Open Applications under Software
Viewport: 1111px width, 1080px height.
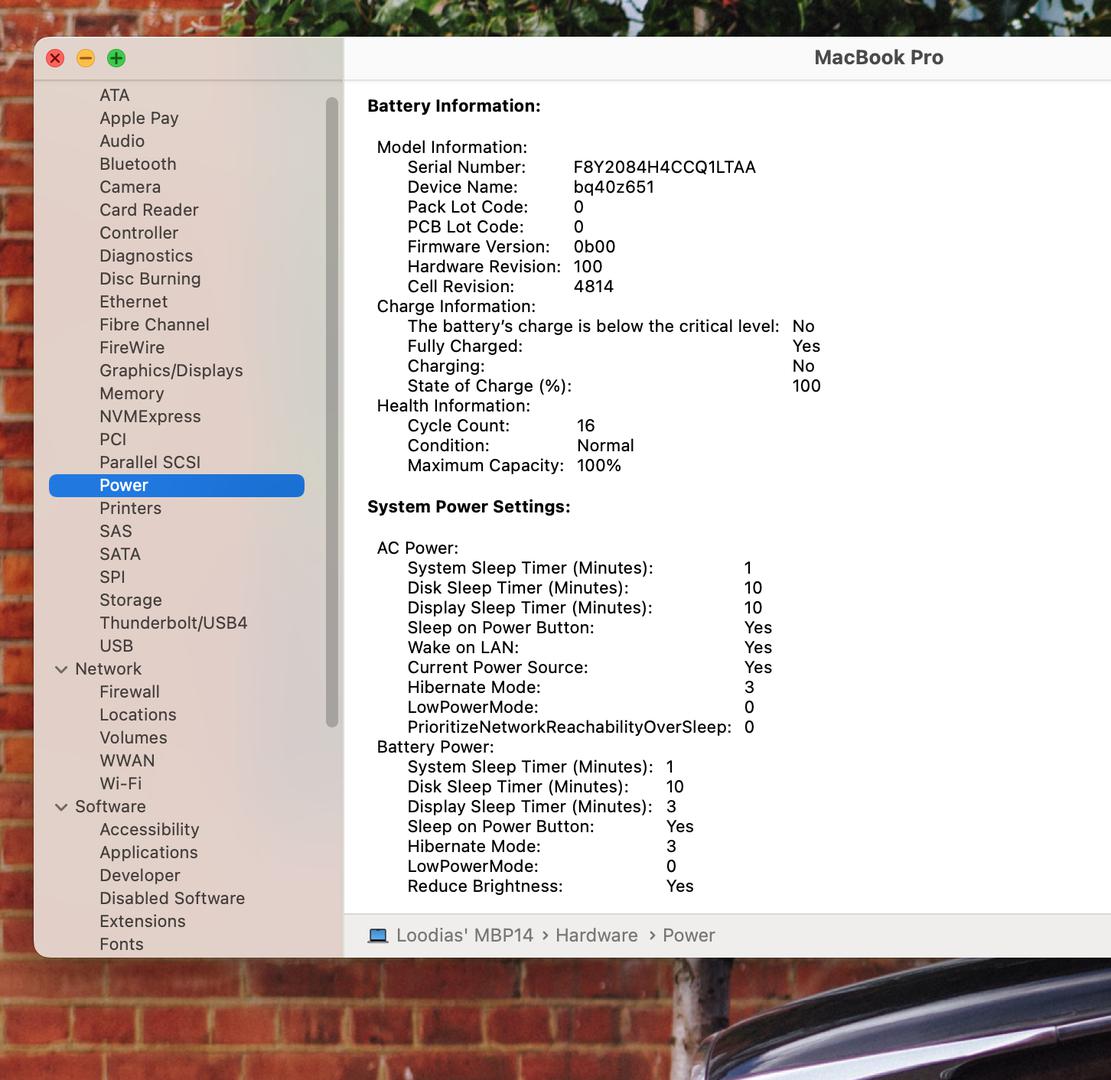pyautogui.click(x=149, y=853)
